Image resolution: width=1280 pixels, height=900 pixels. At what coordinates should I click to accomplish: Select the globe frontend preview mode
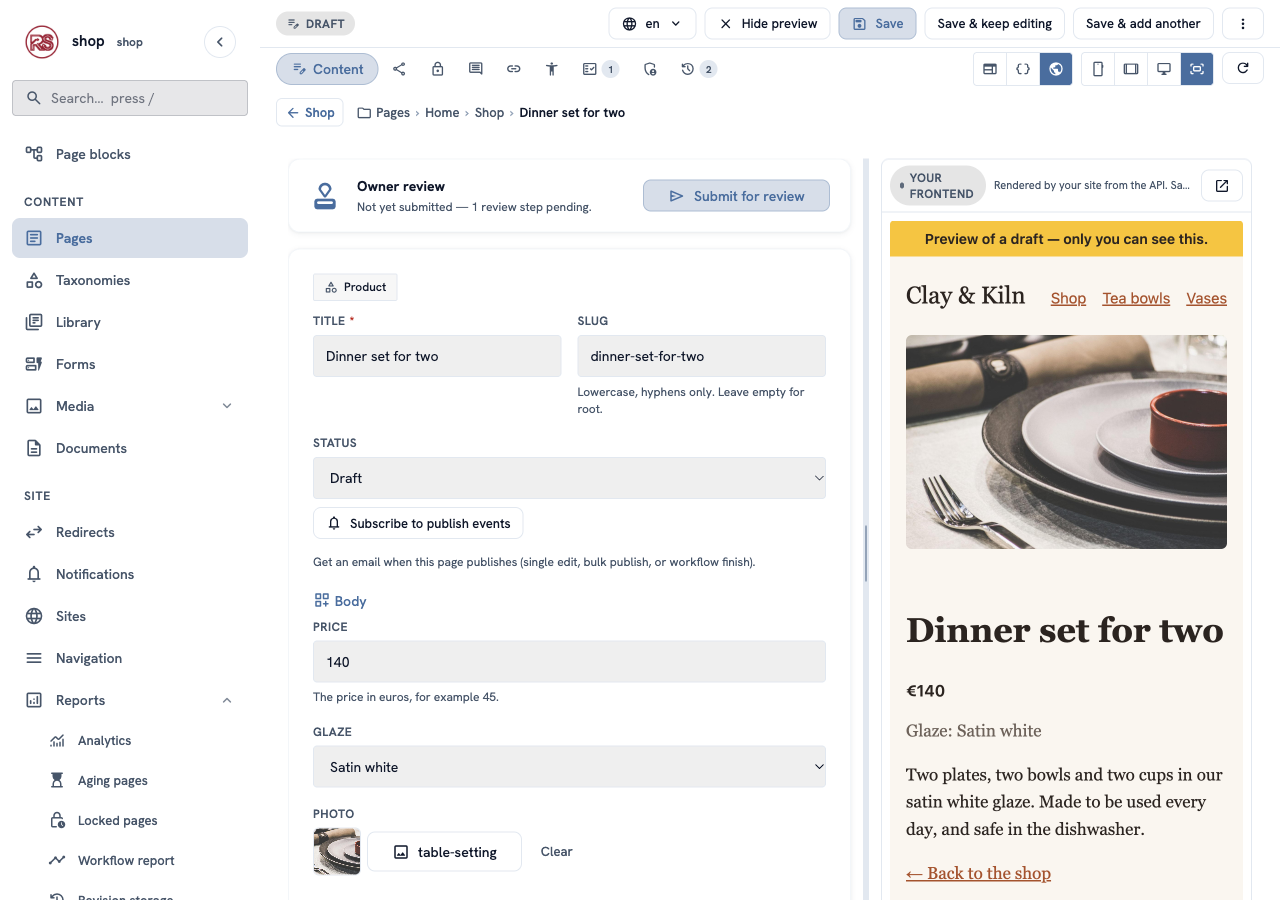[1056, 69]
